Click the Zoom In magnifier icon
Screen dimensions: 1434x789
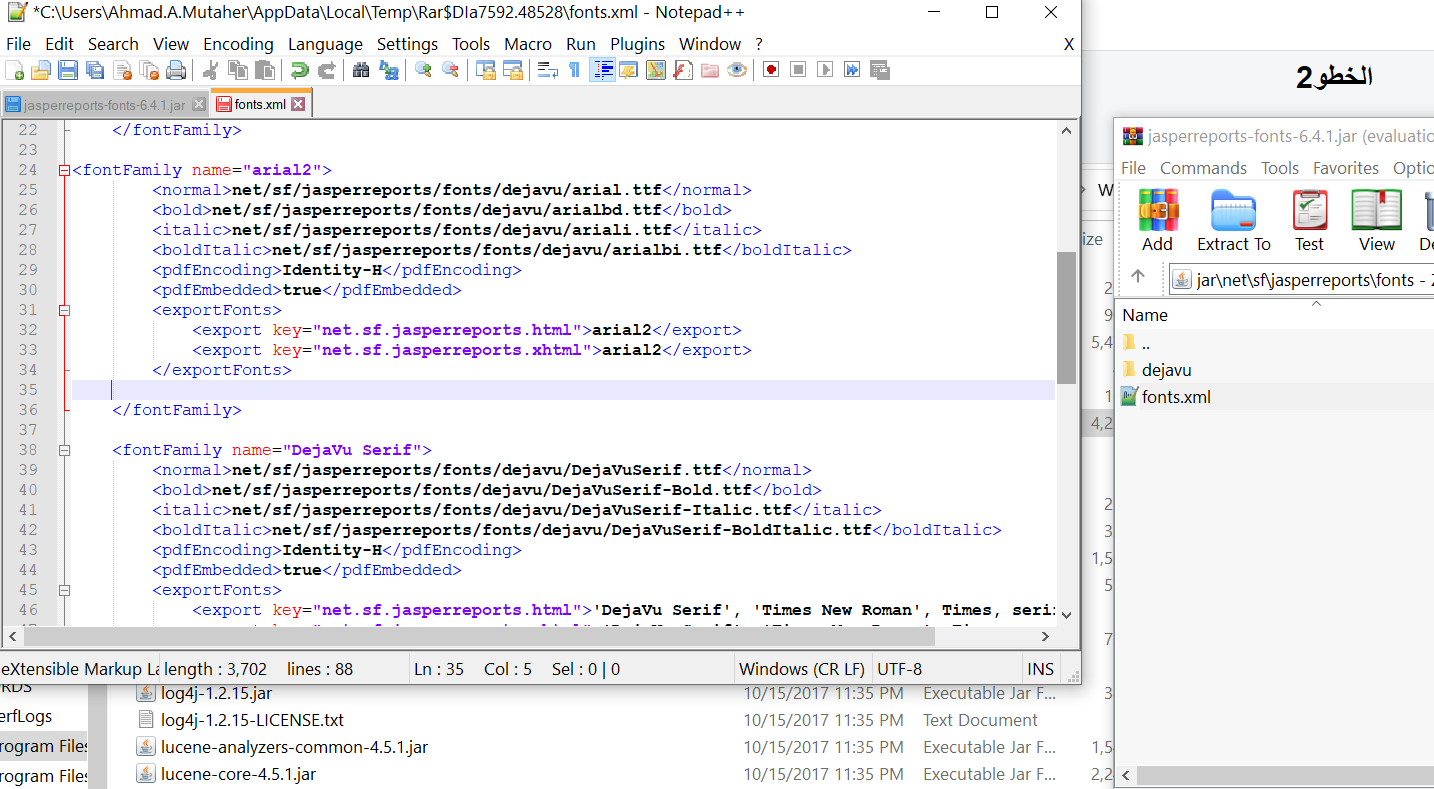[423, 70]
